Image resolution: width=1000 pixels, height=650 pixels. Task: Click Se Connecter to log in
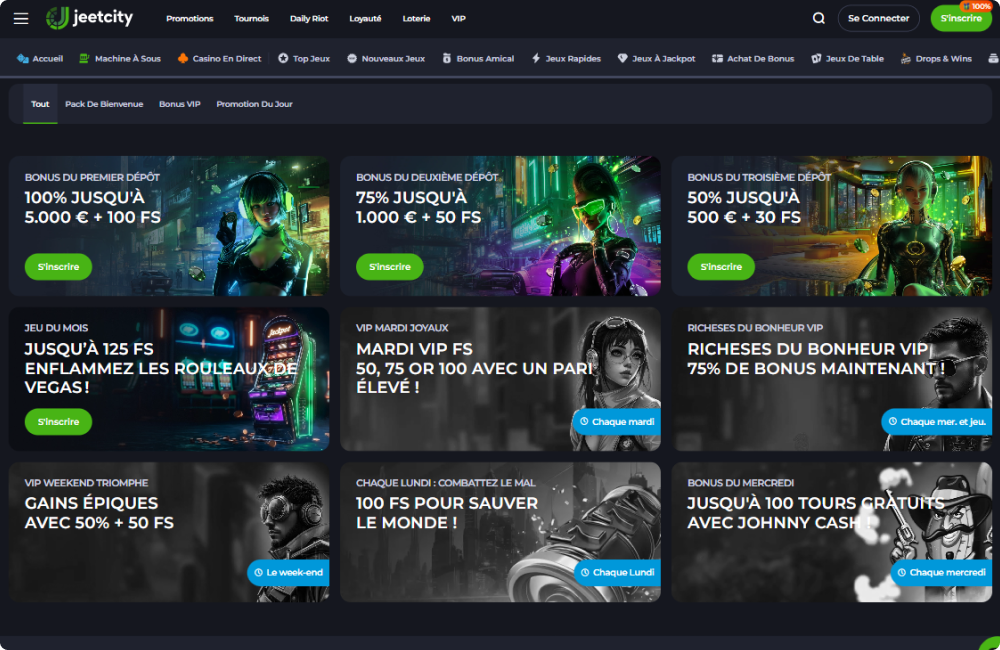(878, 18)
